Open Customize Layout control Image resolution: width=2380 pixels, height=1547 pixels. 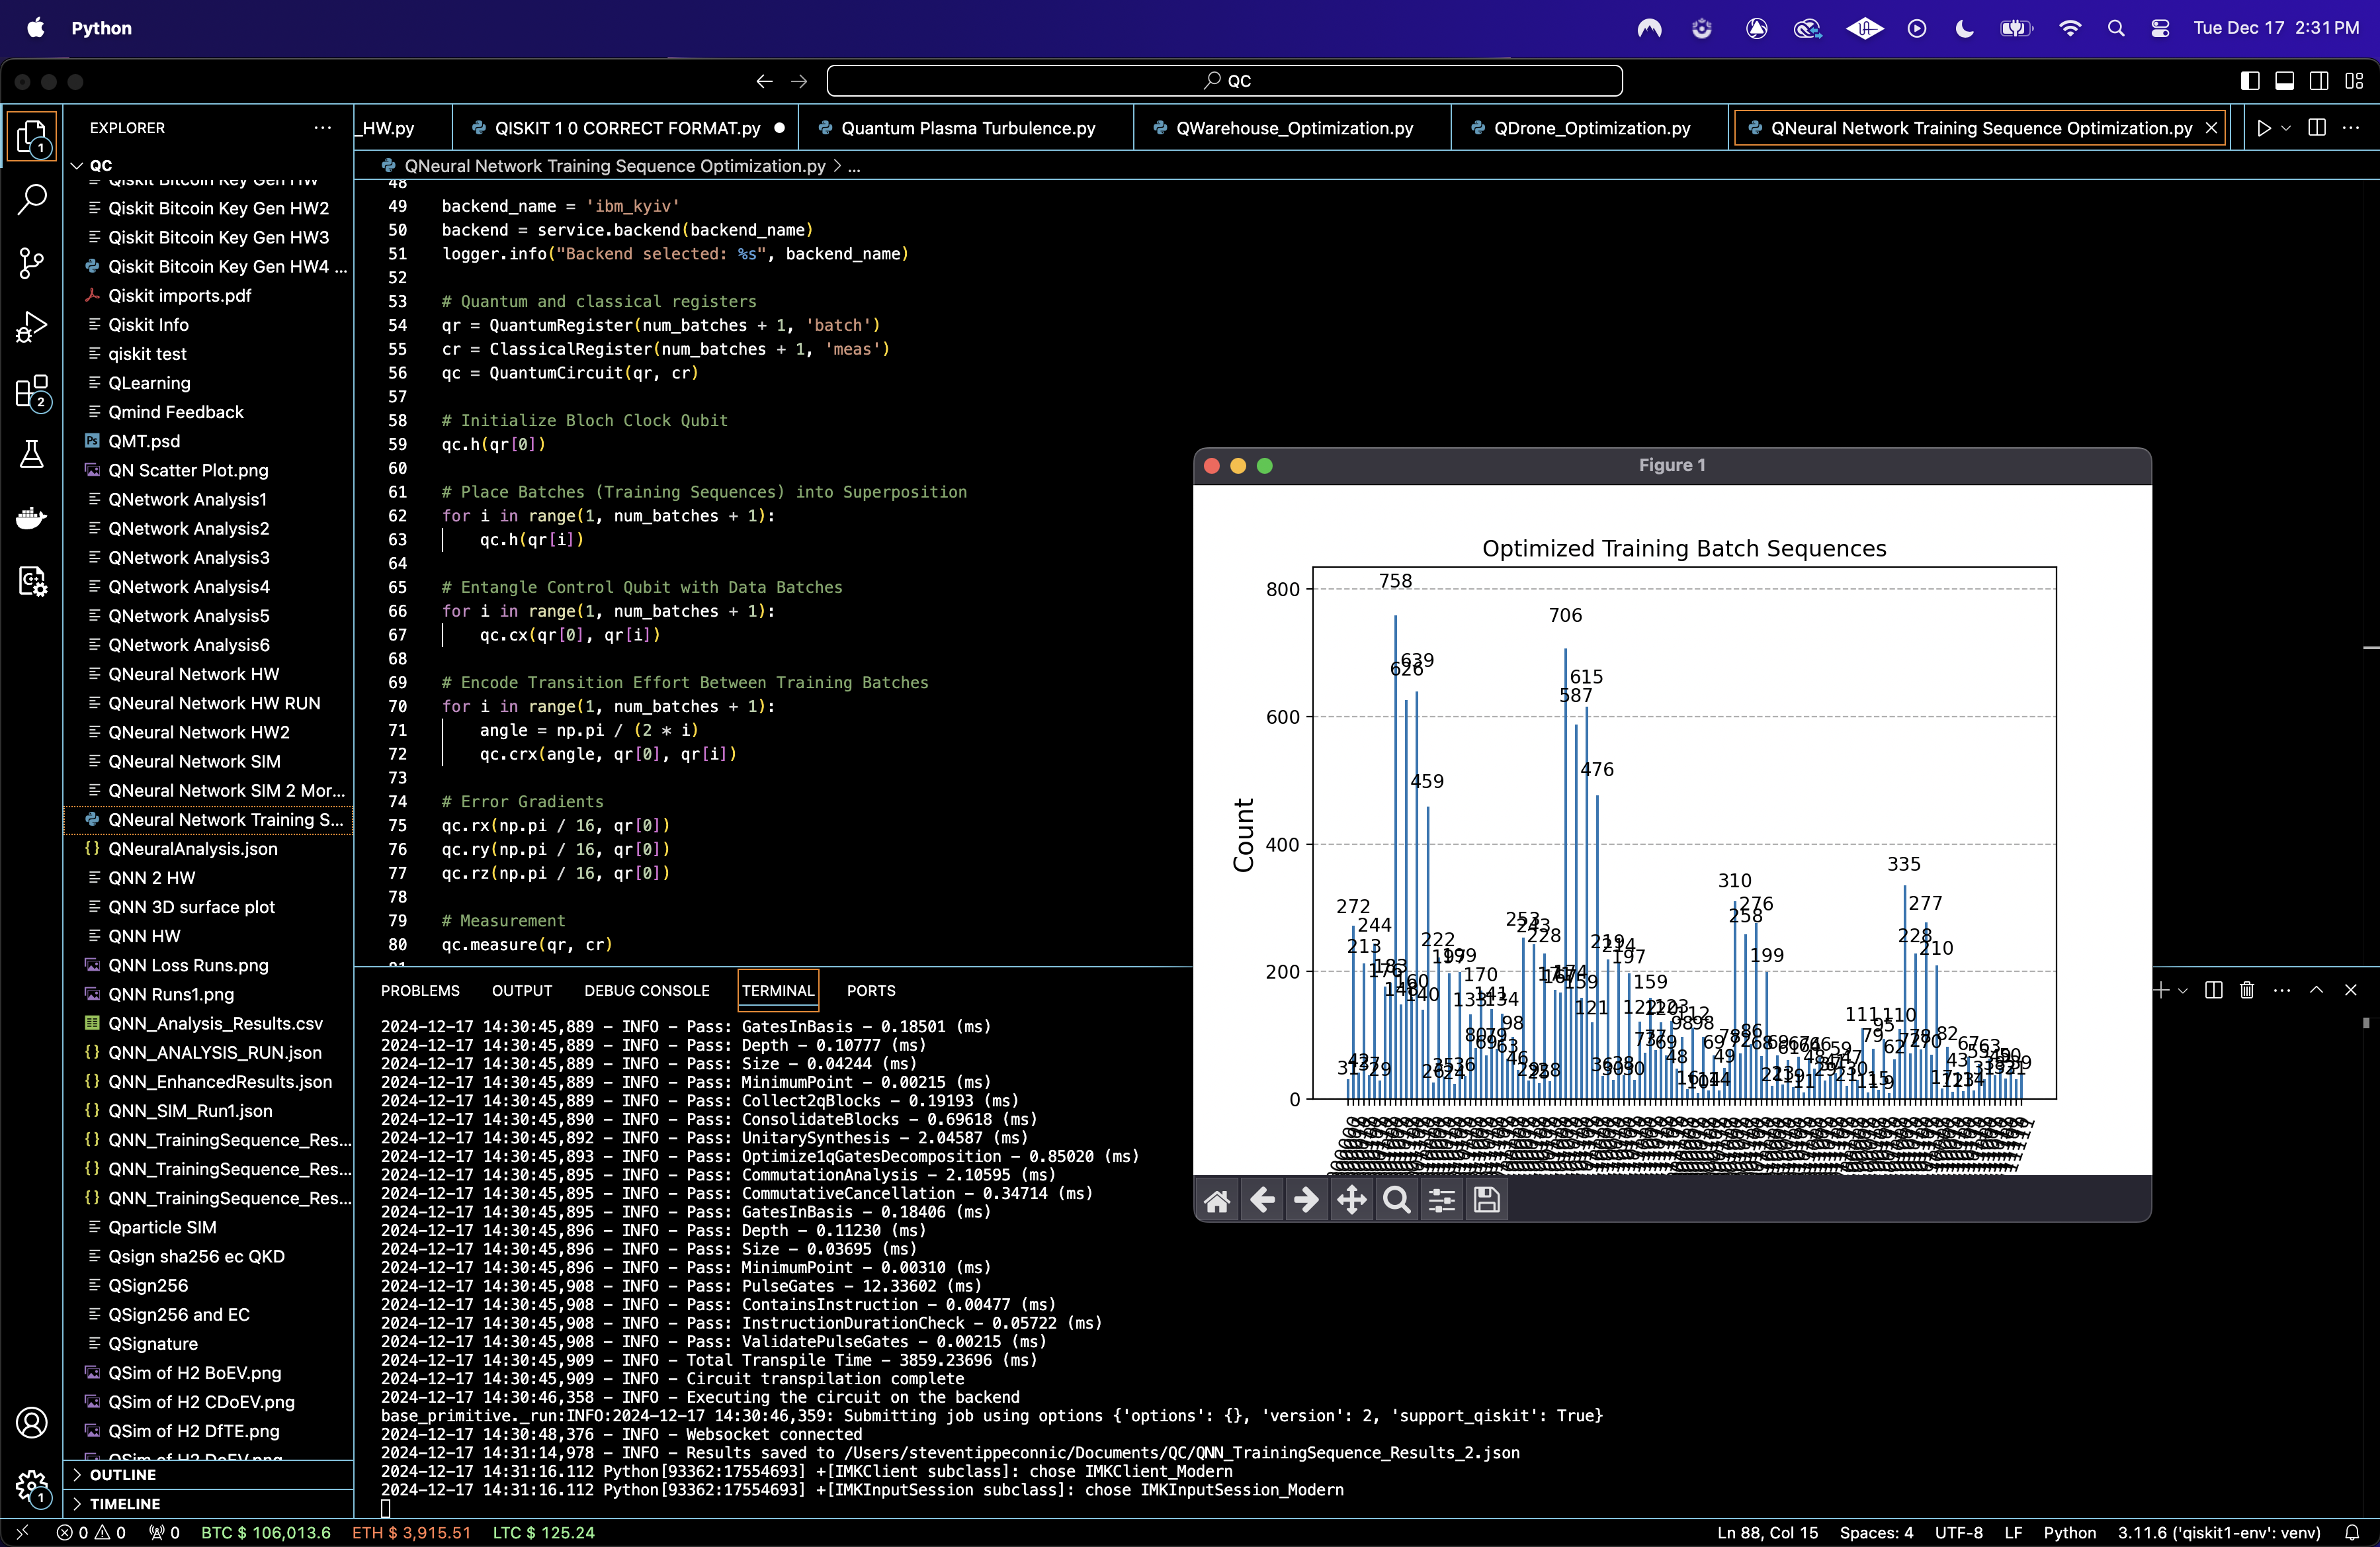tap(2354, 81)
